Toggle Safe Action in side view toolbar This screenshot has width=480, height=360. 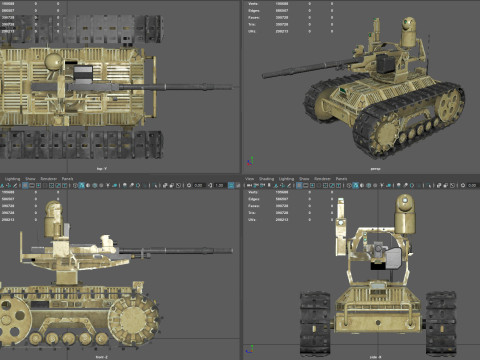[x=332, y=185]
